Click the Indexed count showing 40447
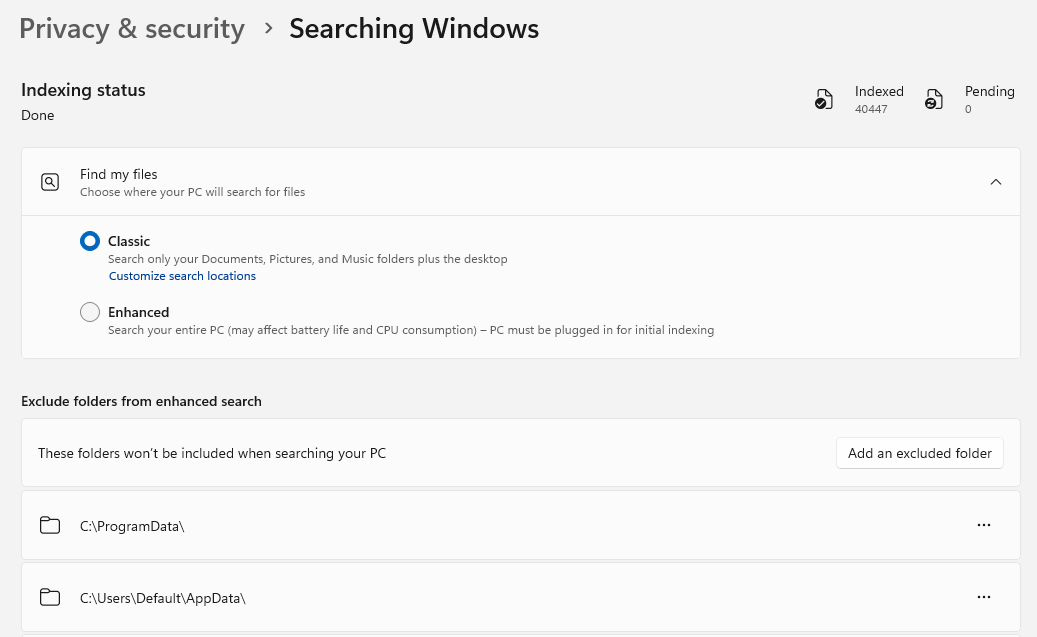This screenshot has height=637, width=1037. coord(871,109)
